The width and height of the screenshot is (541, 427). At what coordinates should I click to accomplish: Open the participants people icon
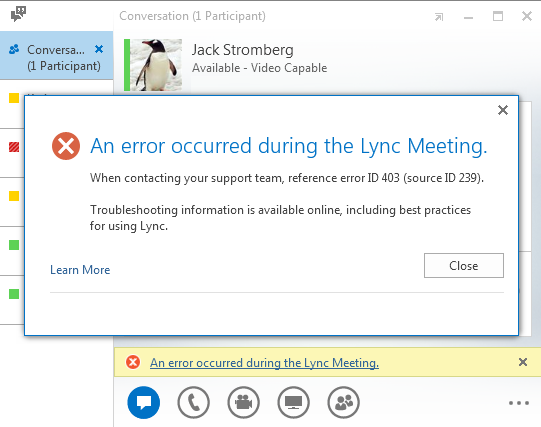(343, 402)
